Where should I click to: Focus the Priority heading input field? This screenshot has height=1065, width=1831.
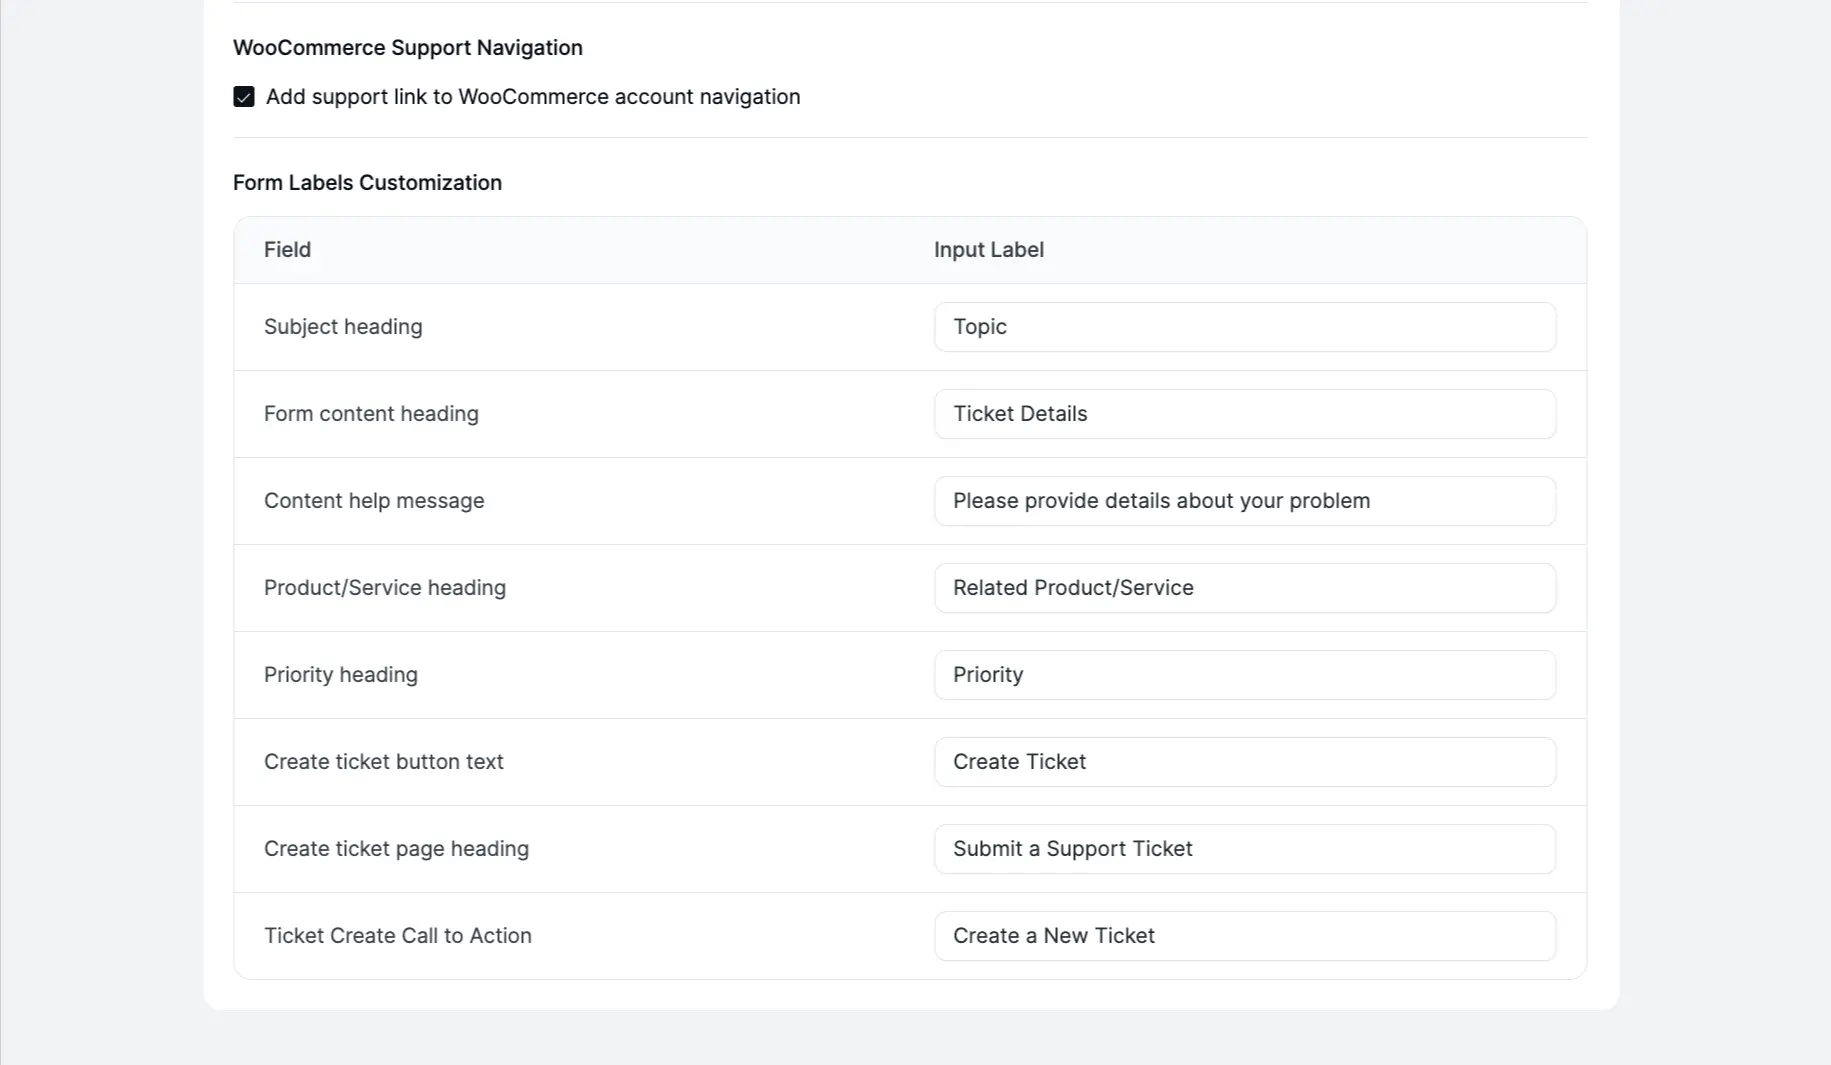[x=1244, y=674]
